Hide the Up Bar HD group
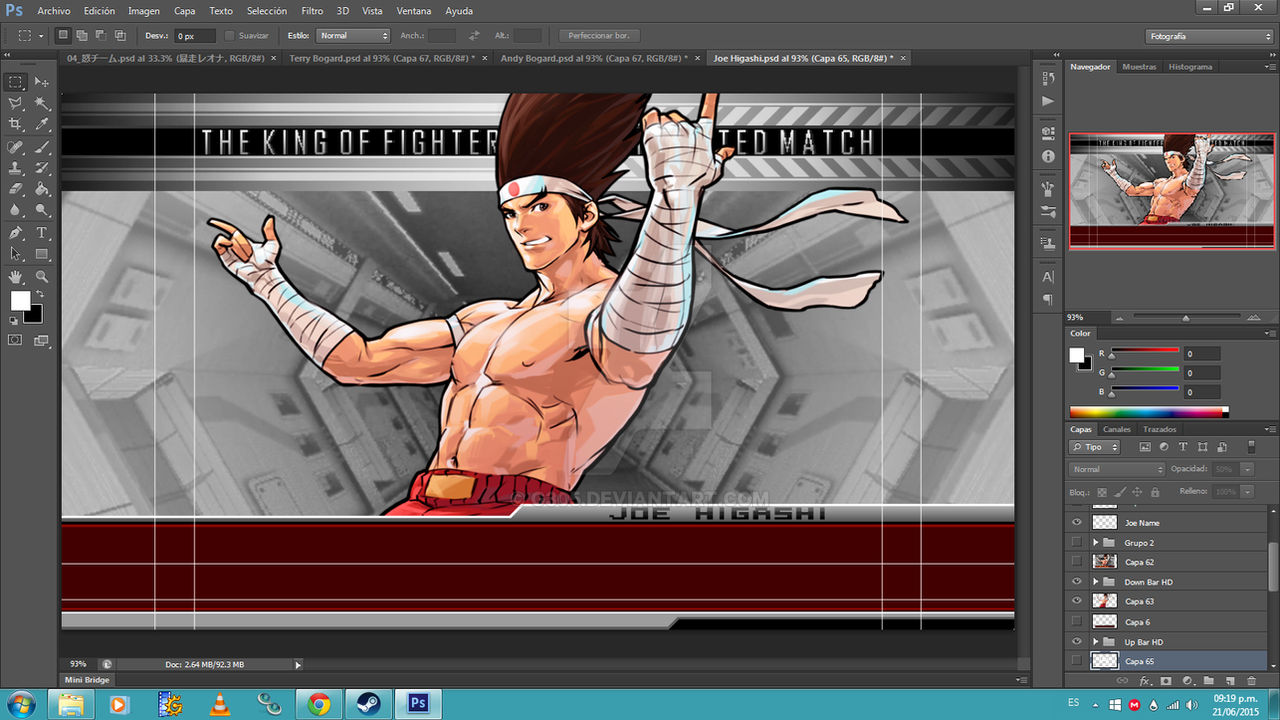 (x=1077, y=641)
